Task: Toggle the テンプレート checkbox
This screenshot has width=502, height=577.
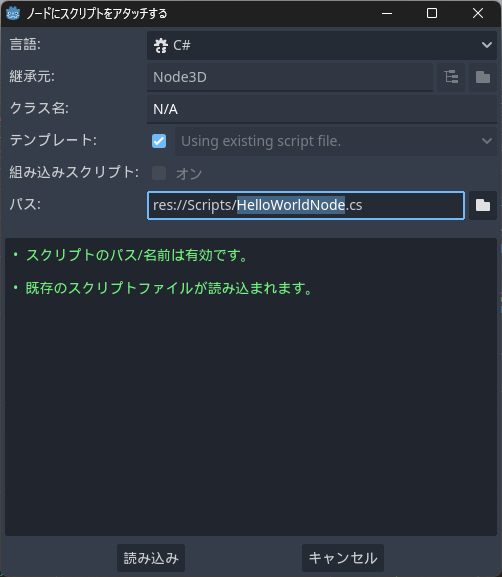Action: 159,141
